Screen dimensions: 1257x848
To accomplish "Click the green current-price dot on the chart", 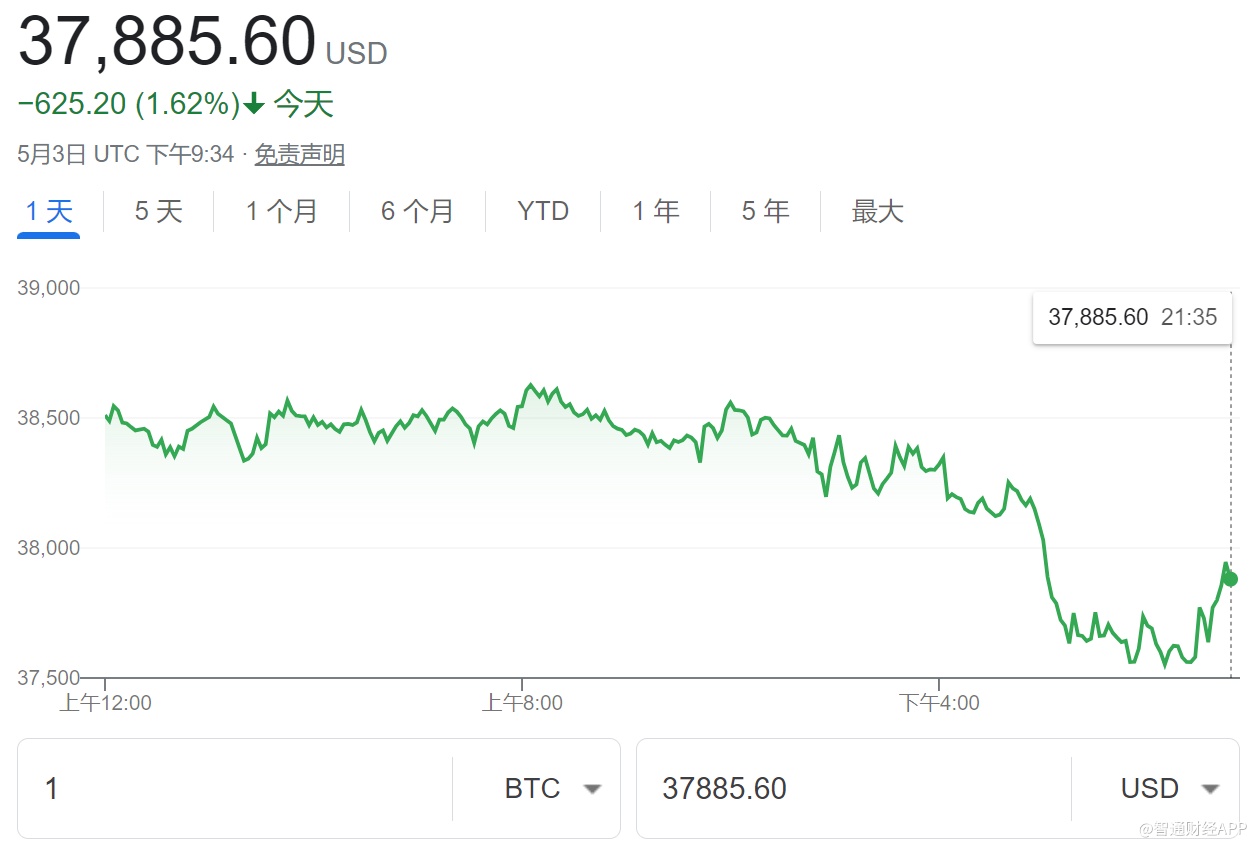I will pyautogui.click(x=1231, y=579).
